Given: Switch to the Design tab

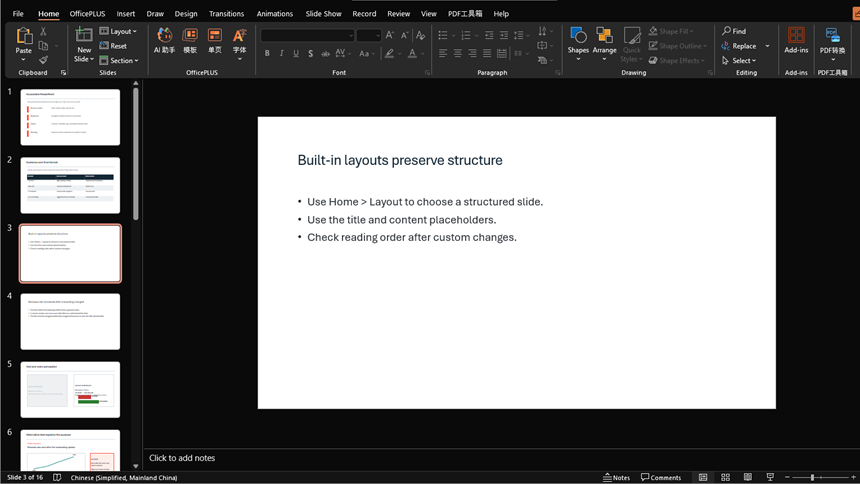Looking at the screenshot, I should pos(186,14).
